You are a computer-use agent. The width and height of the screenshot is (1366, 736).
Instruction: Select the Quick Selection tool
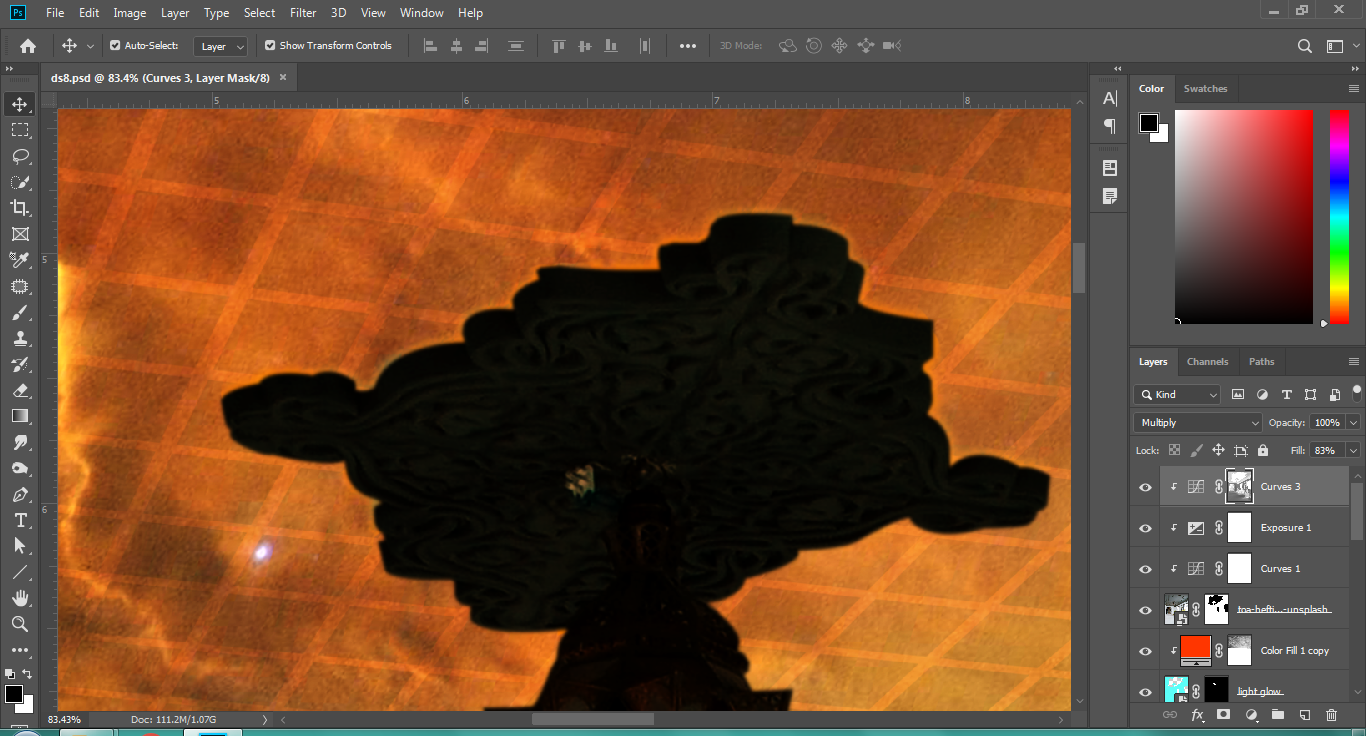coord(19,182)
